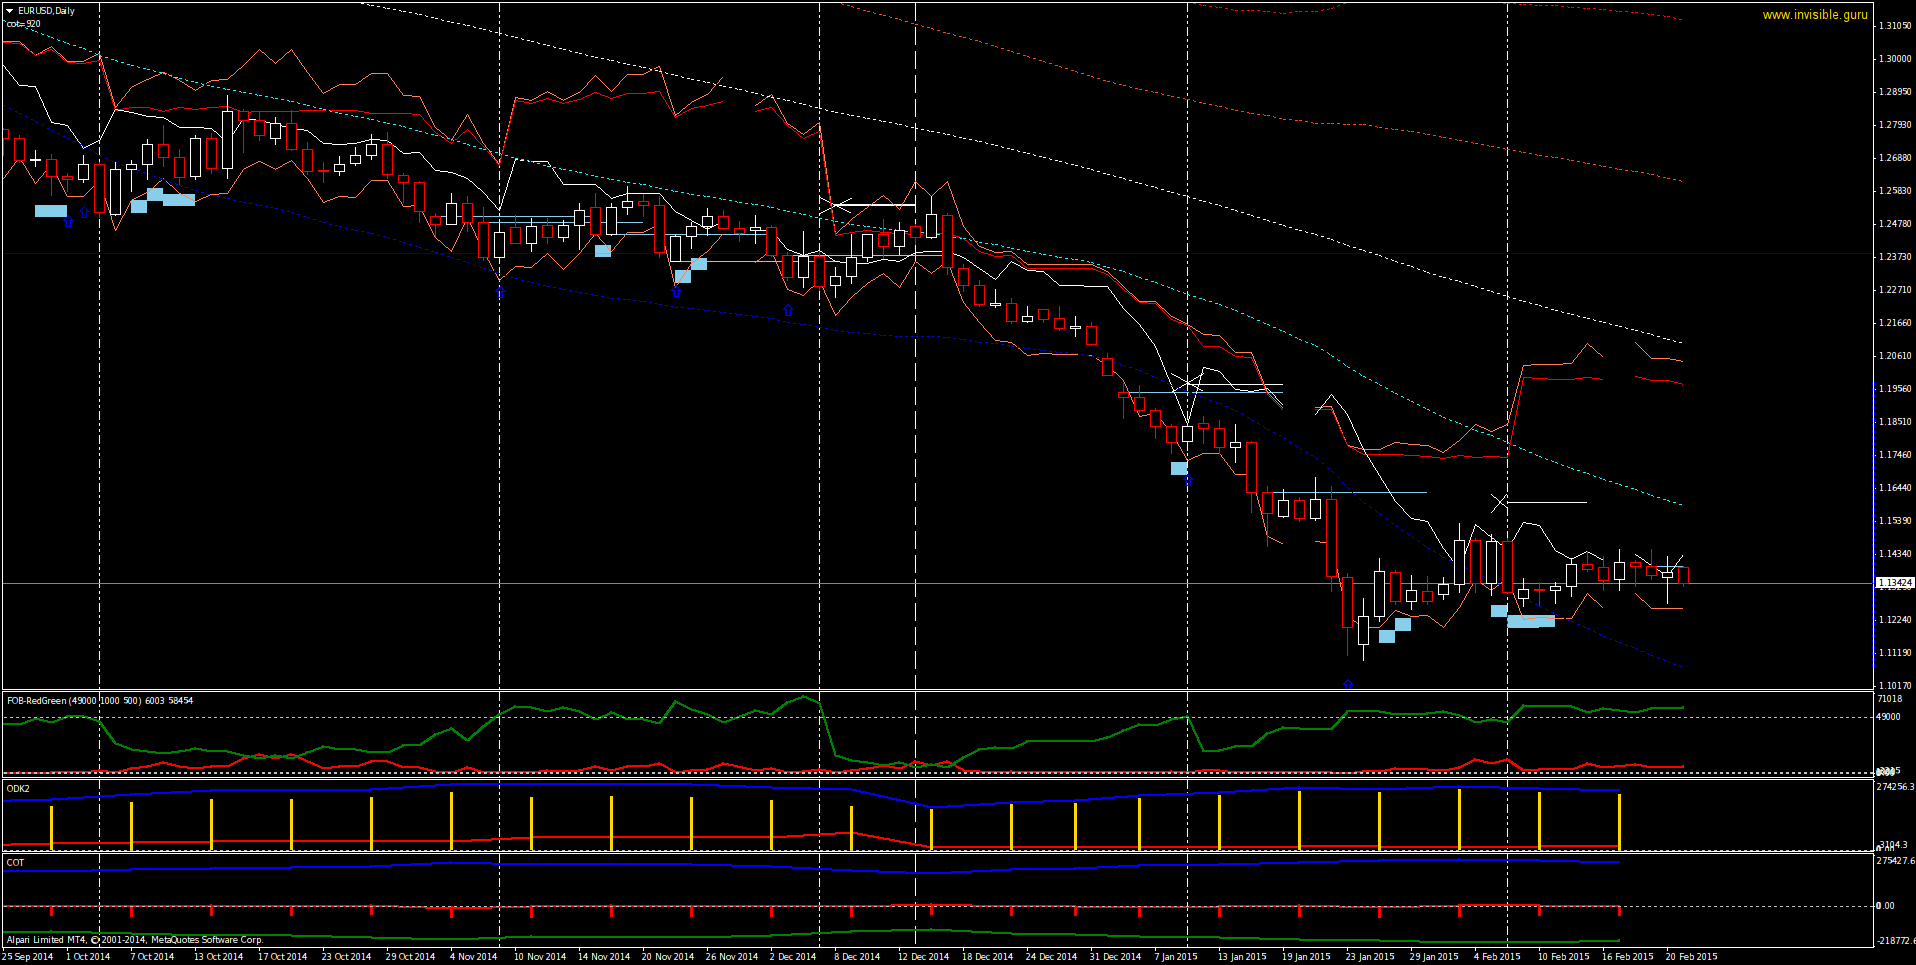Screen dimensions: 1916x965
Task: Click the Alpari Limited MT4 copyright text
Action: 134,940
